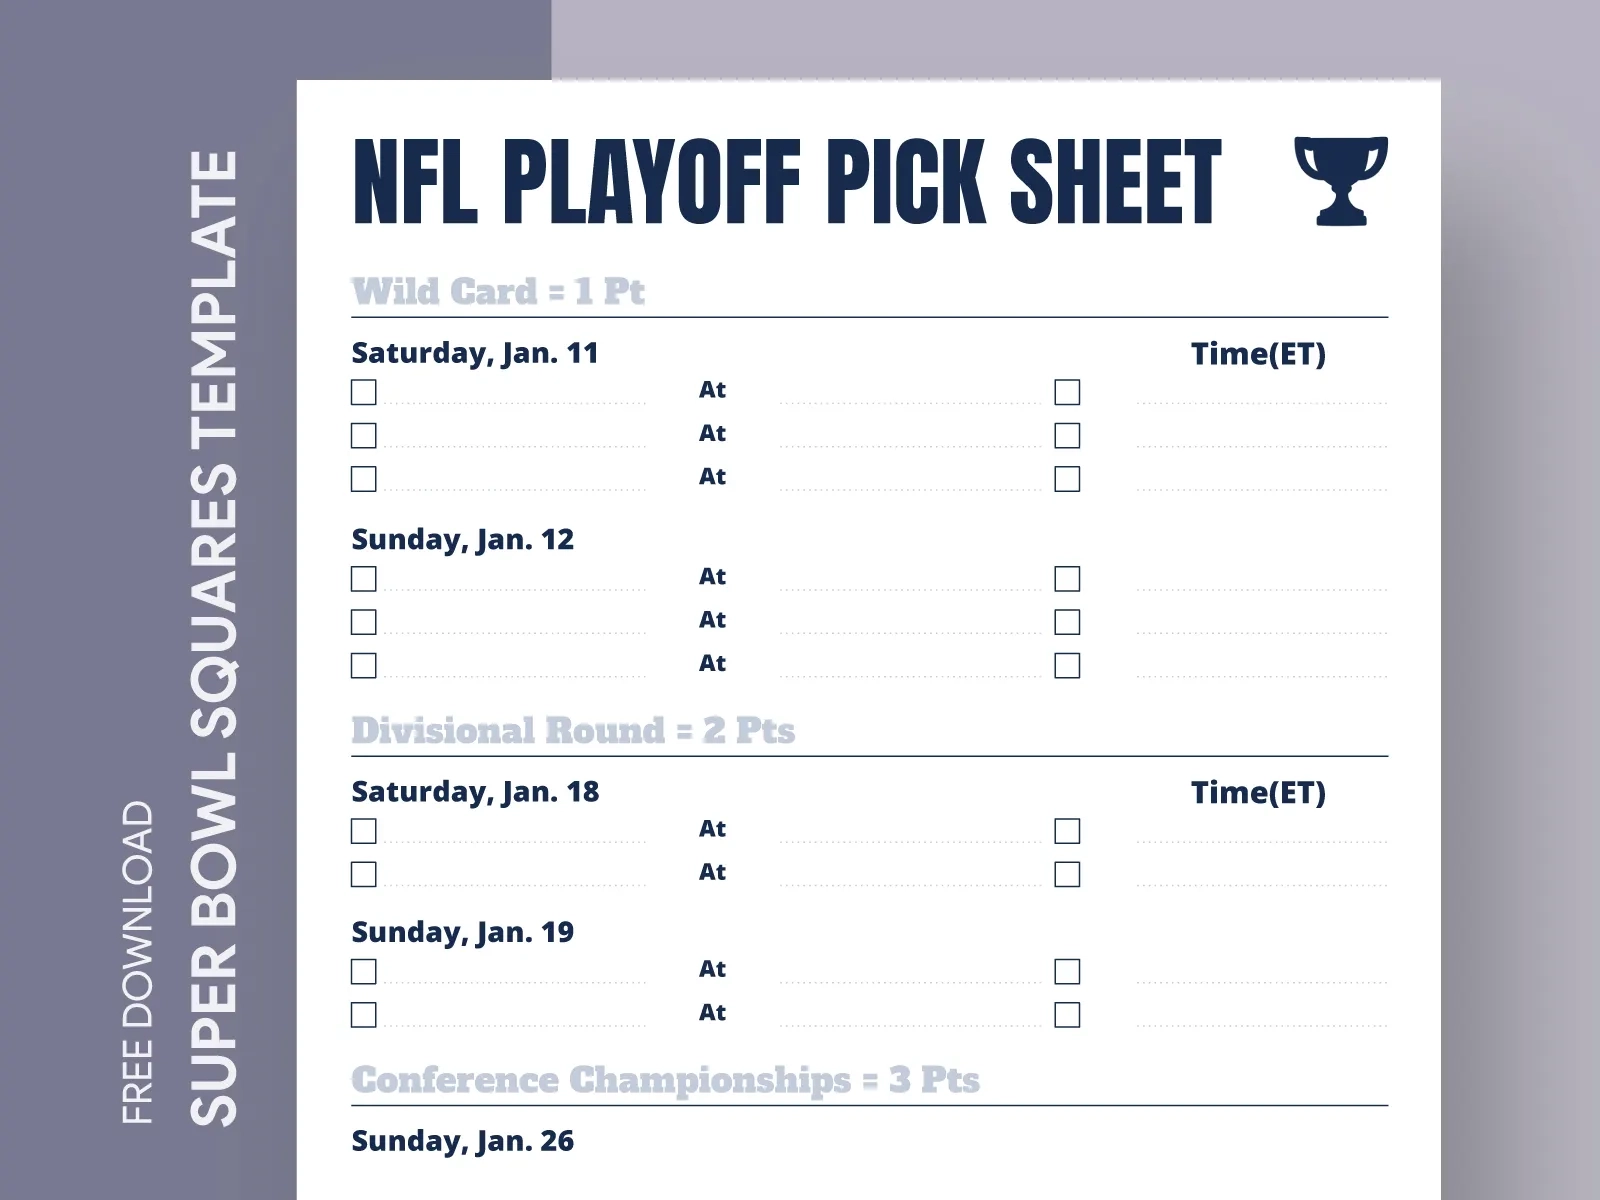Click the Time(ET) header in Wild Card section
The height and width of the screenshot is (1200, 1600).
click(x=1258, y=354)
